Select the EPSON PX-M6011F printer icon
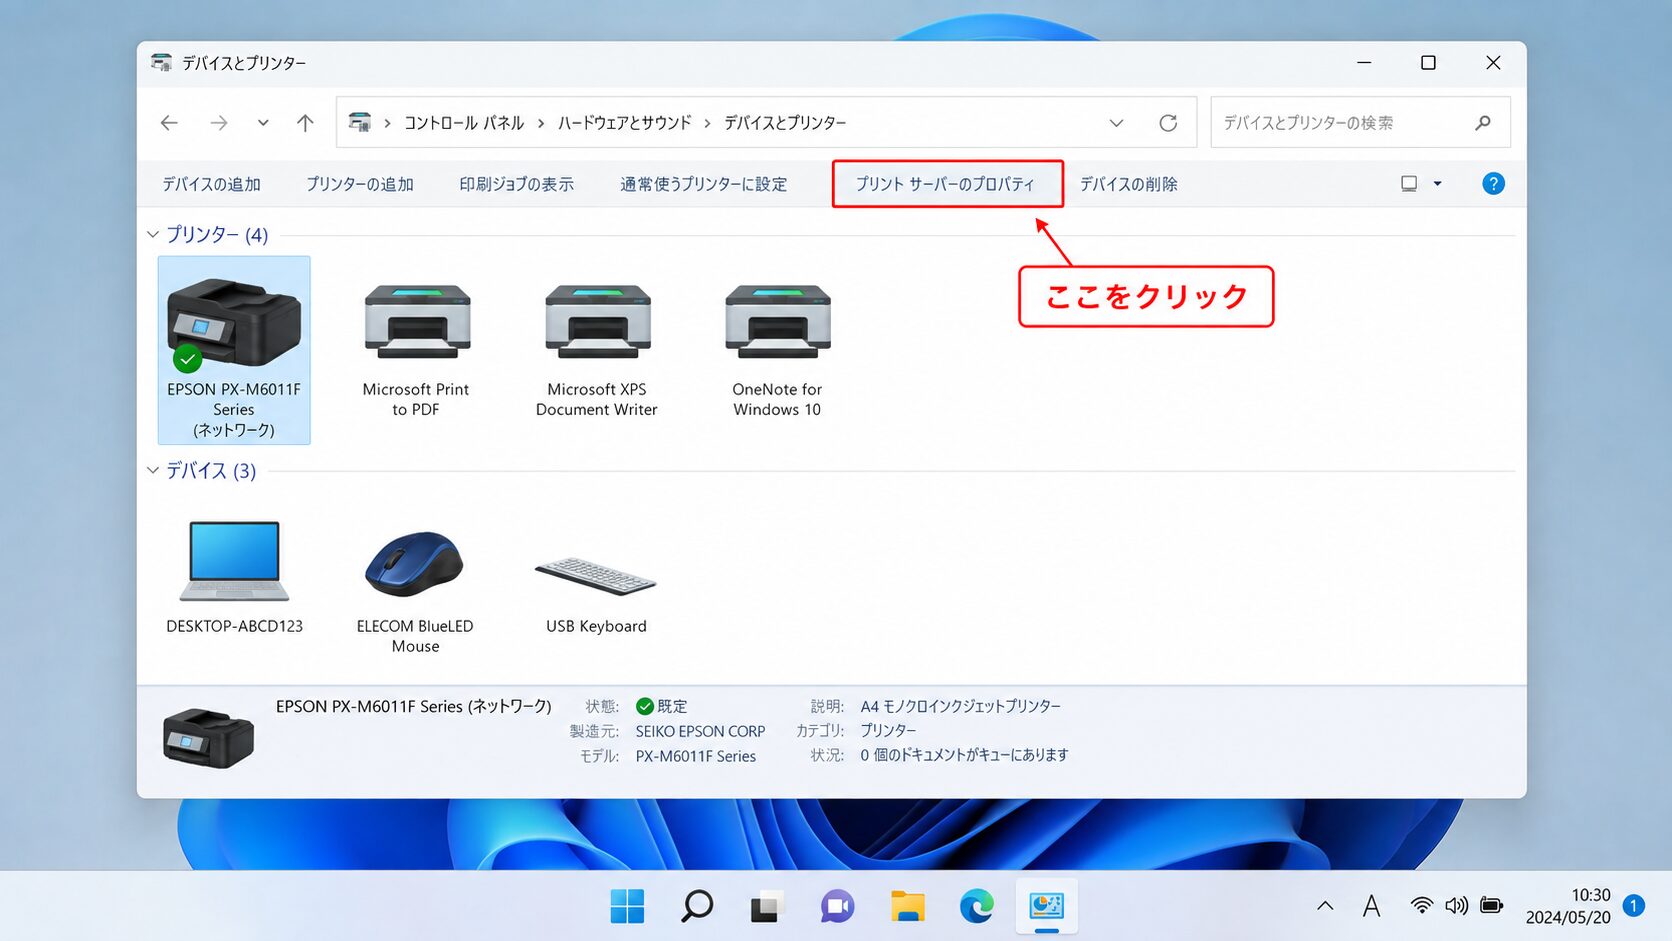 pyautogui.click(x=234, y=323)
